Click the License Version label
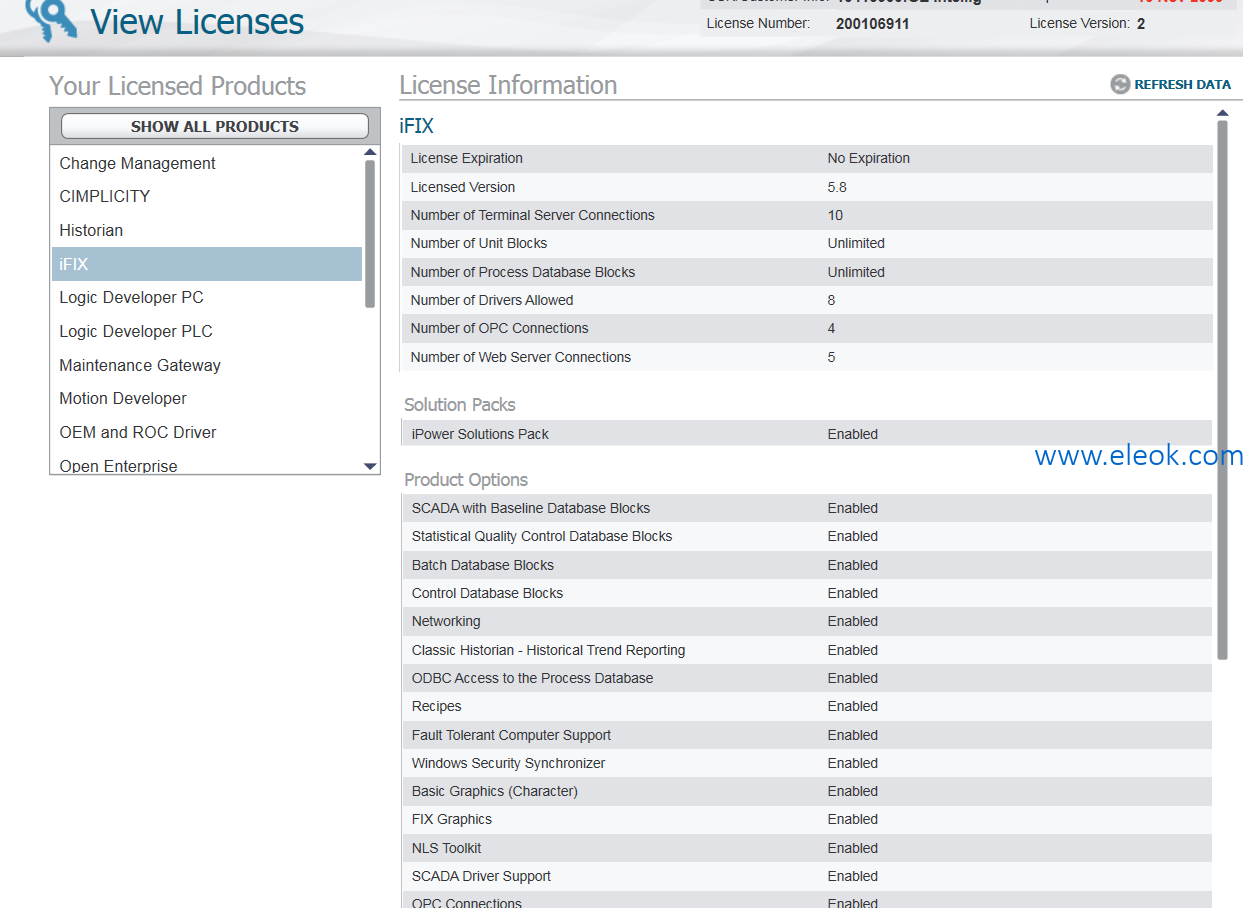The width and height of the screenshot is (1243, 908). click(1080, 23)
